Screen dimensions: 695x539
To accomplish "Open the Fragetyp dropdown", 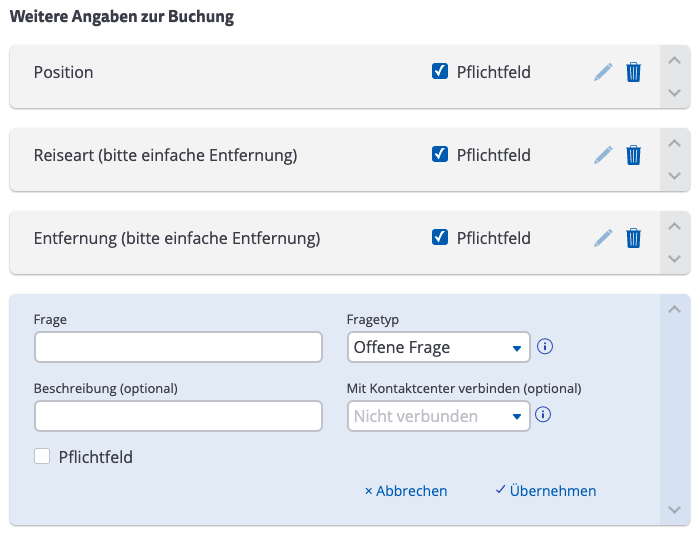I will (x=438, y=348).
